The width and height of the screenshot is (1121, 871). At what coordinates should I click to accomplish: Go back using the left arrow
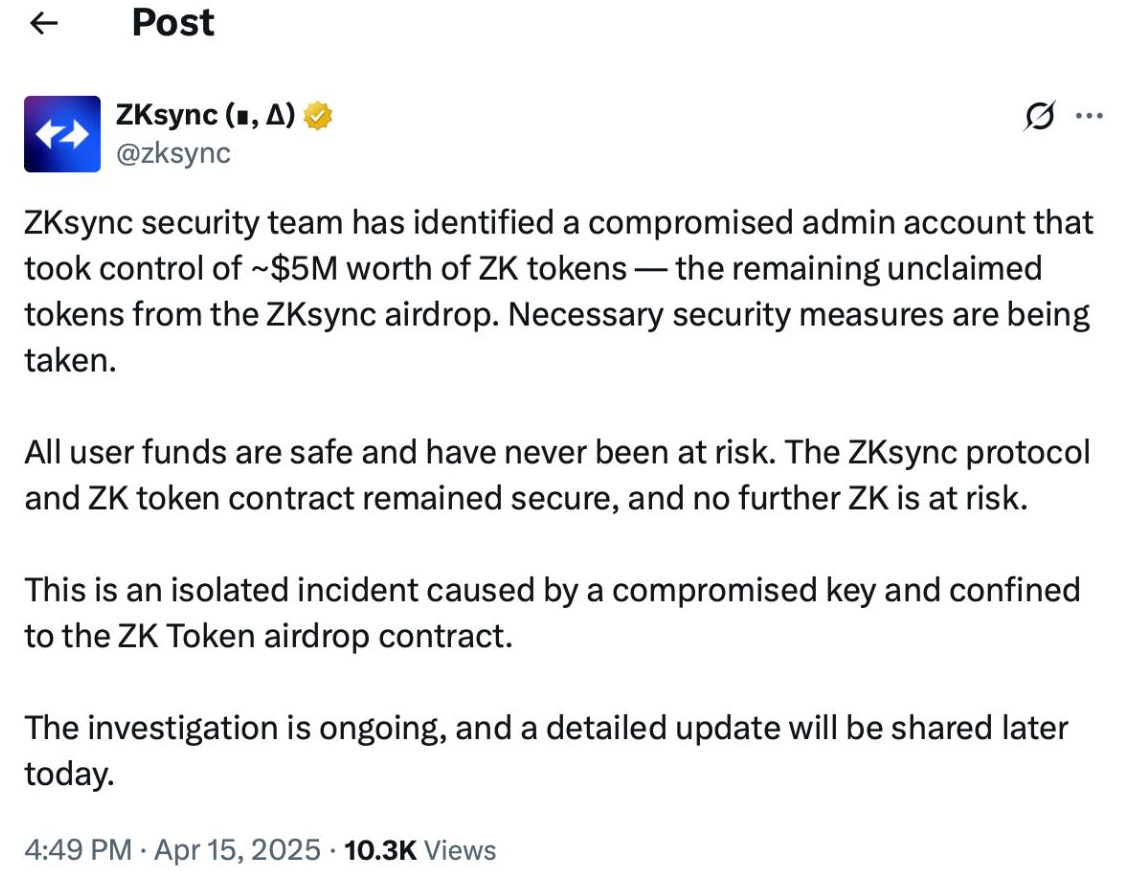pyautogui.click(x=44, y=24)
